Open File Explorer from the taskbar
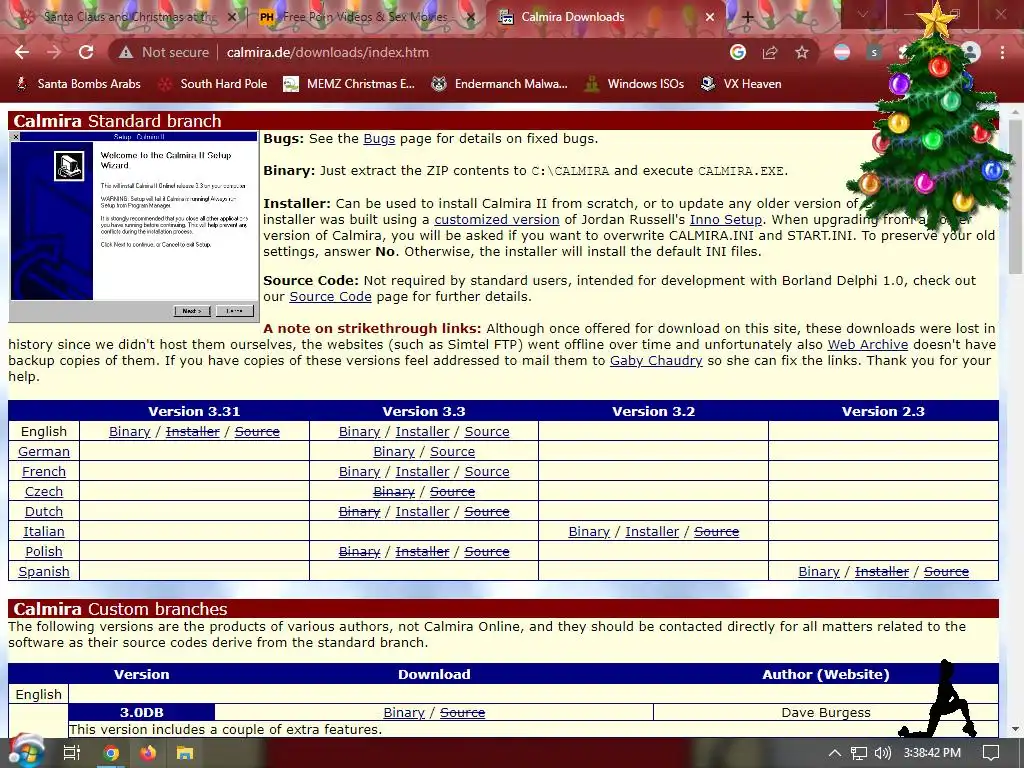This screenshot has height=768, width=1024. (185, 753)
